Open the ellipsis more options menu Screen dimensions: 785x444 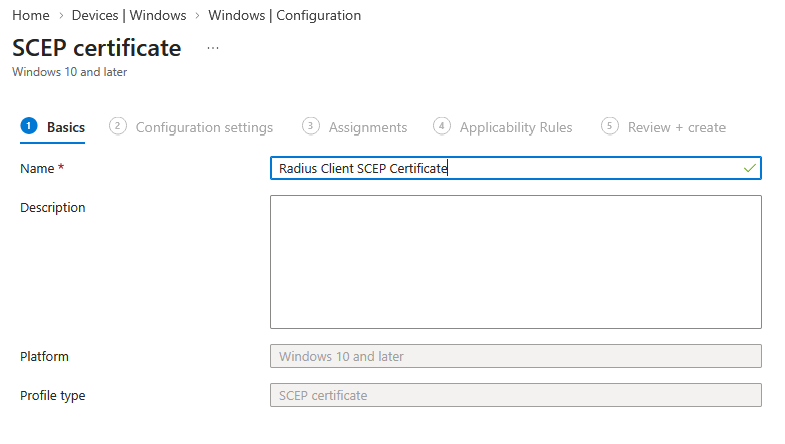[x=213, y=48]
